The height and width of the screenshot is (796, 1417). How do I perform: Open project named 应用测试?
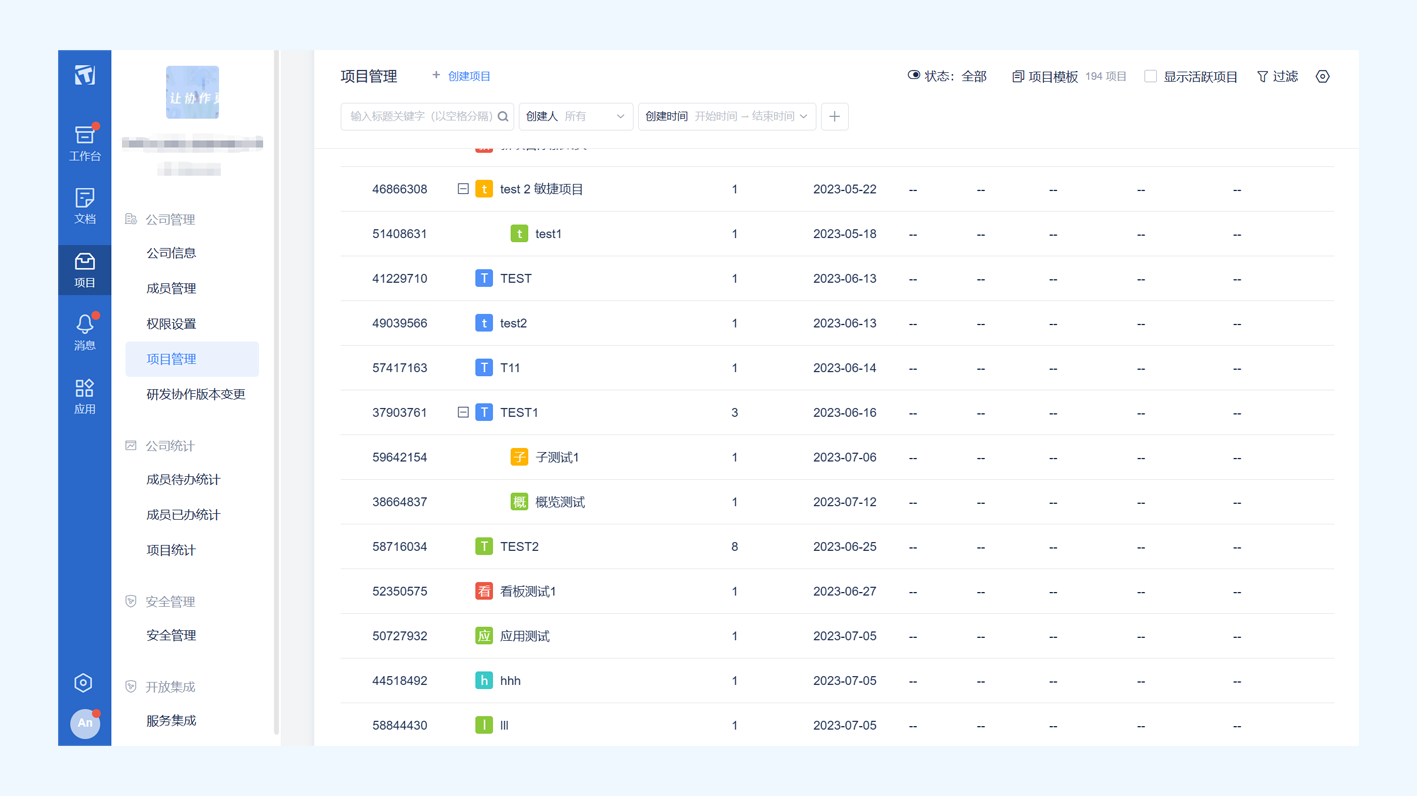[525, 636]
